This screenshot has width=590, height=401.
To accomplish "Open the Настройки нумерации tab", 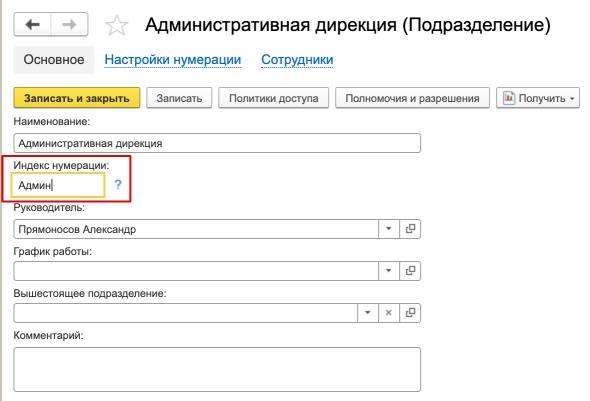I will click(173, 59).
